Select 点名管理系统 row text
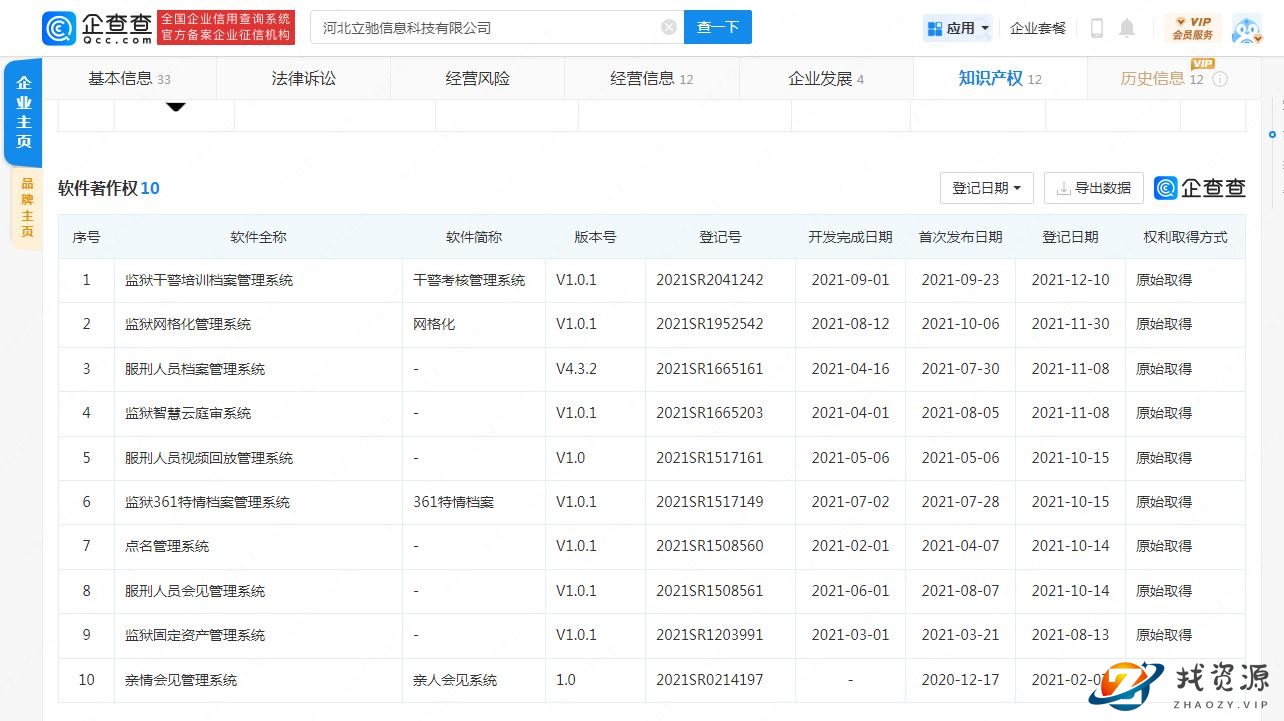The image size is (1284, 721). pos(167,546)
